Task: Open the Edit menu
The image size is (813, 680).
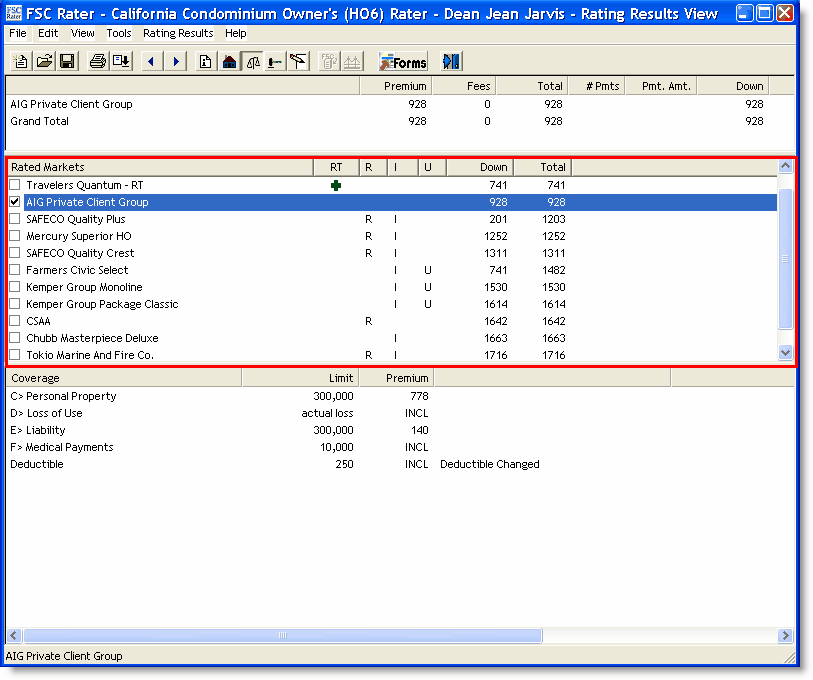Action: click(x=48, y=33)
